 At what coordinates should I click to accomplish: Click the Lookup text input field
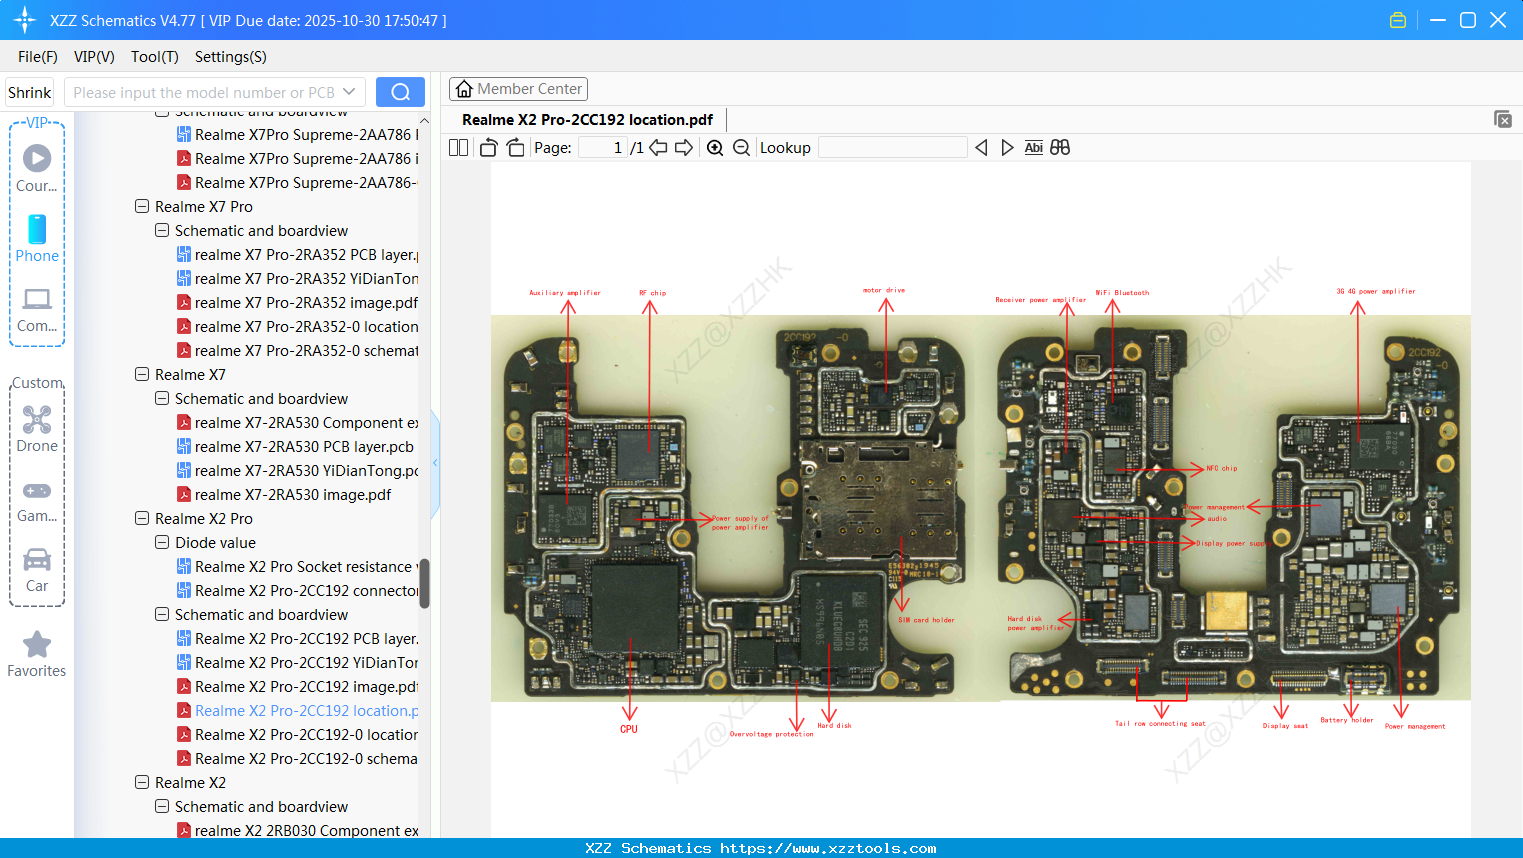tap(892, 148)
